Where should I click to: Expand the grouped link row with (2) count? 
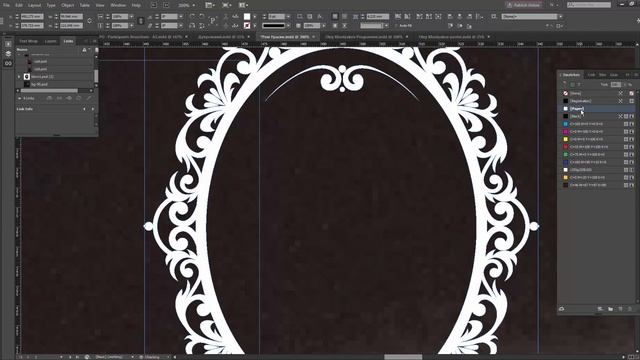tap(19, 77)
